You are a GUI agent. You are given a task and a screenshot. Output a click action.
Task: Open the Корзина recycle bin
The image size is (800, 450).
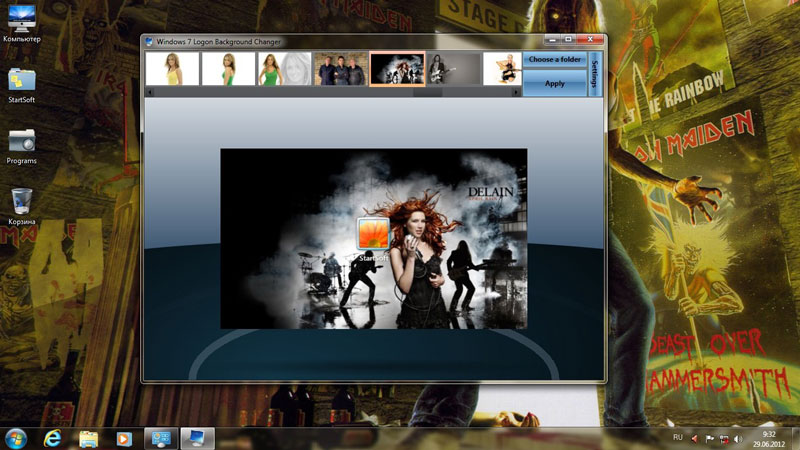click(21, 201)
